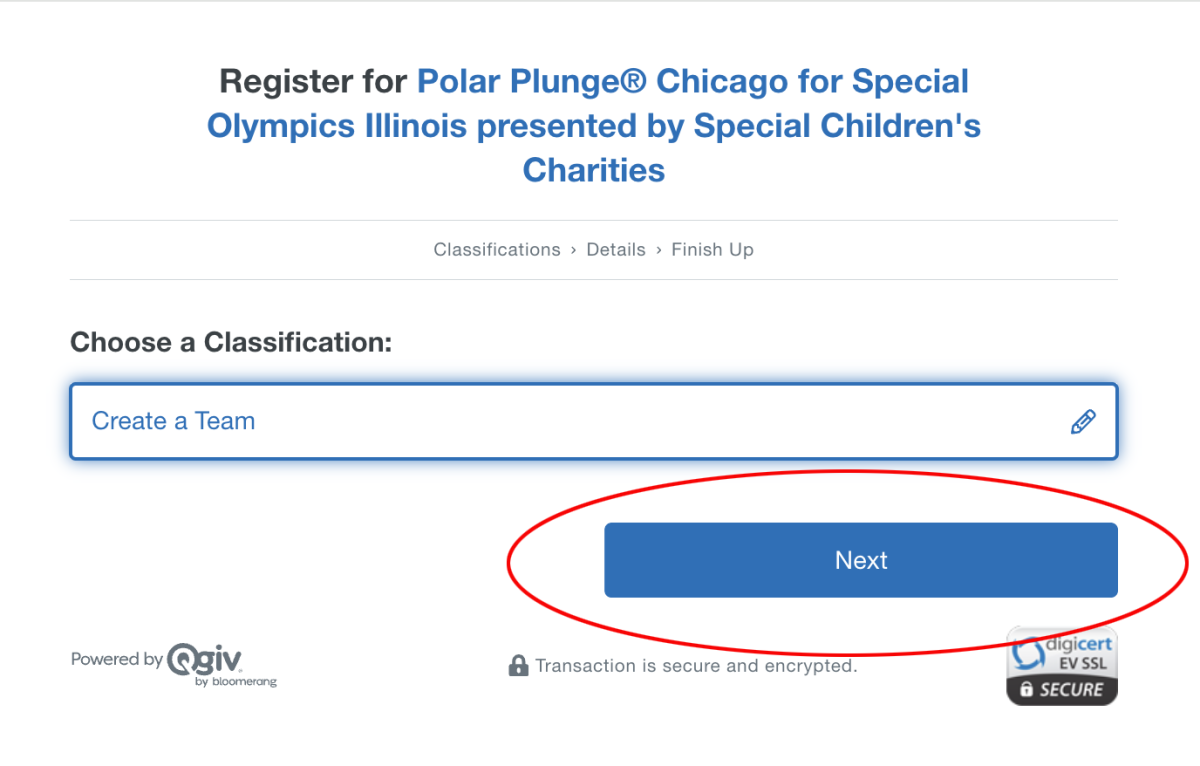
Task: Go to the Classifications step
Action: tap(496, 250)
